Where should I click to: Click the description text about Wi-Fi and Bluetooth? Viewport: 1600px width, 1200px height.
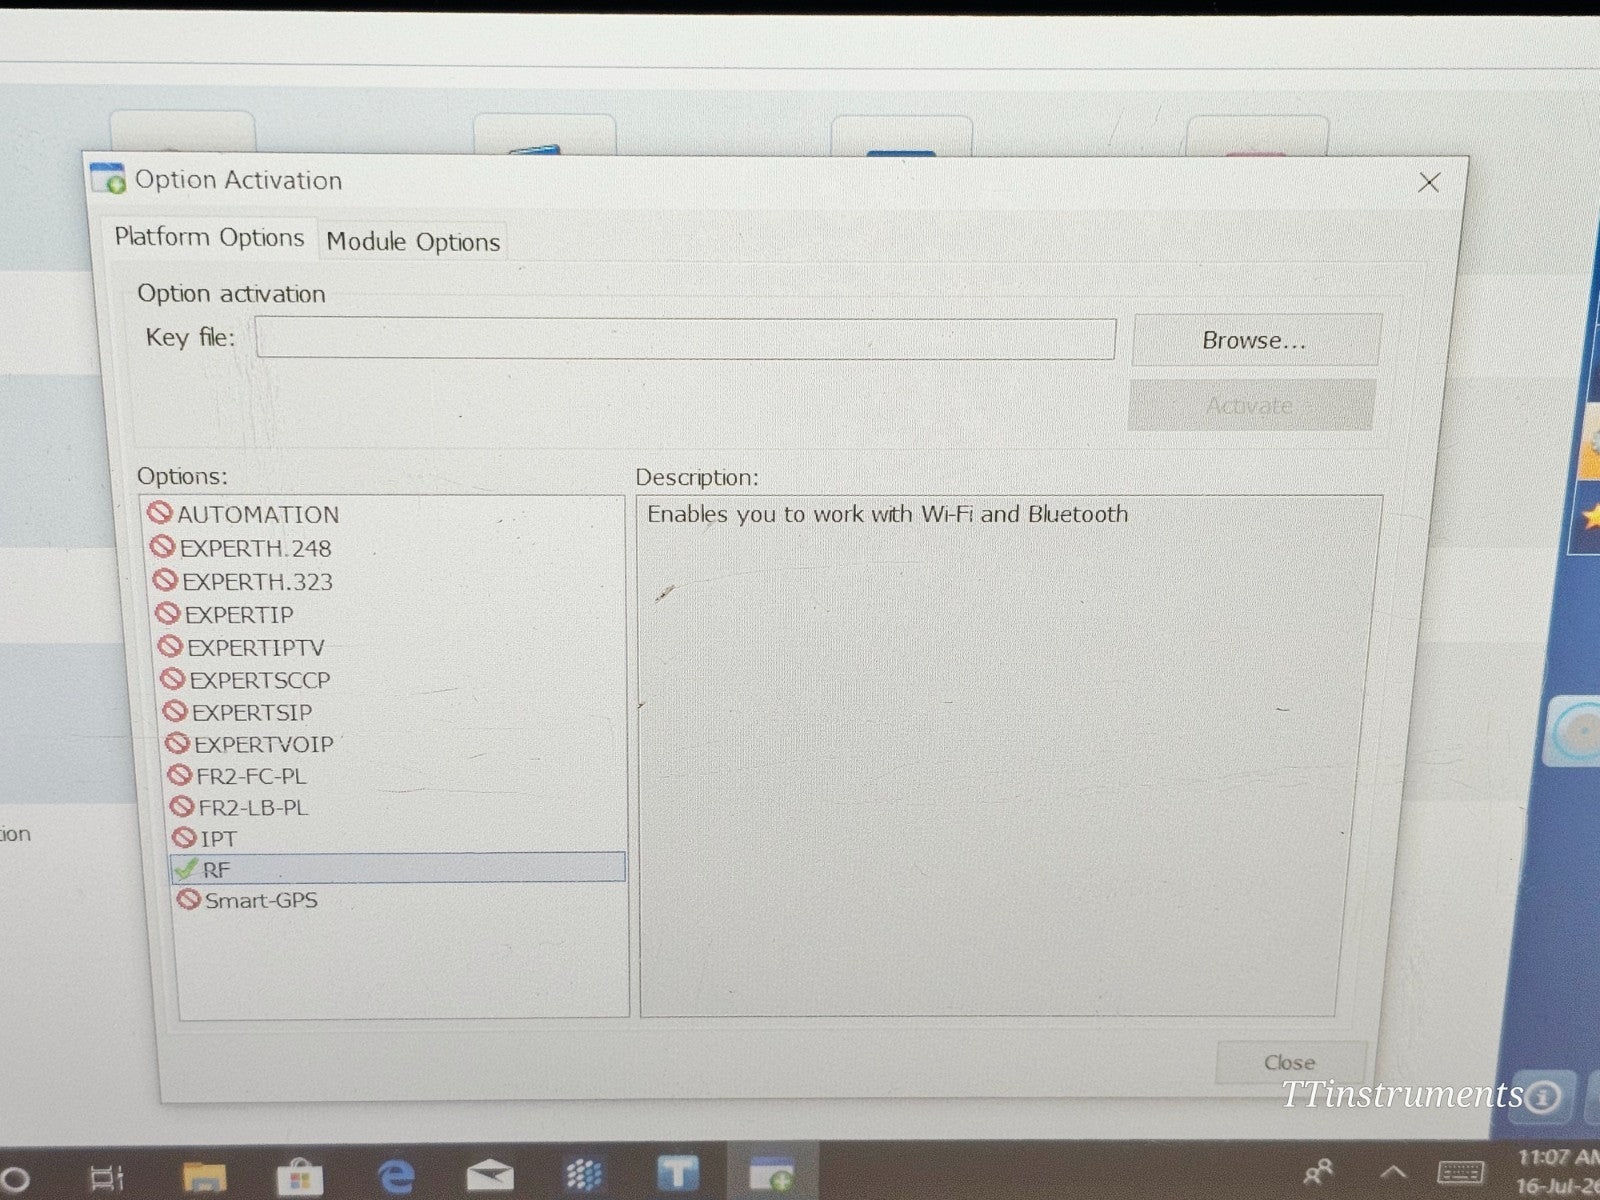pos(887,514)
